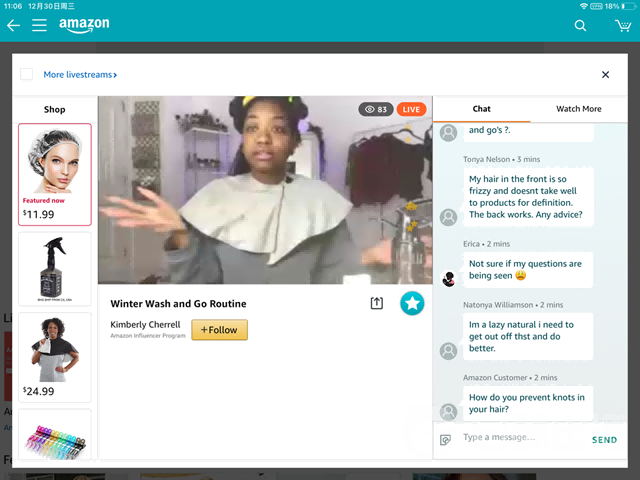
Task: Open the sticker icon beside message box
Action: (x=445, y=440)
